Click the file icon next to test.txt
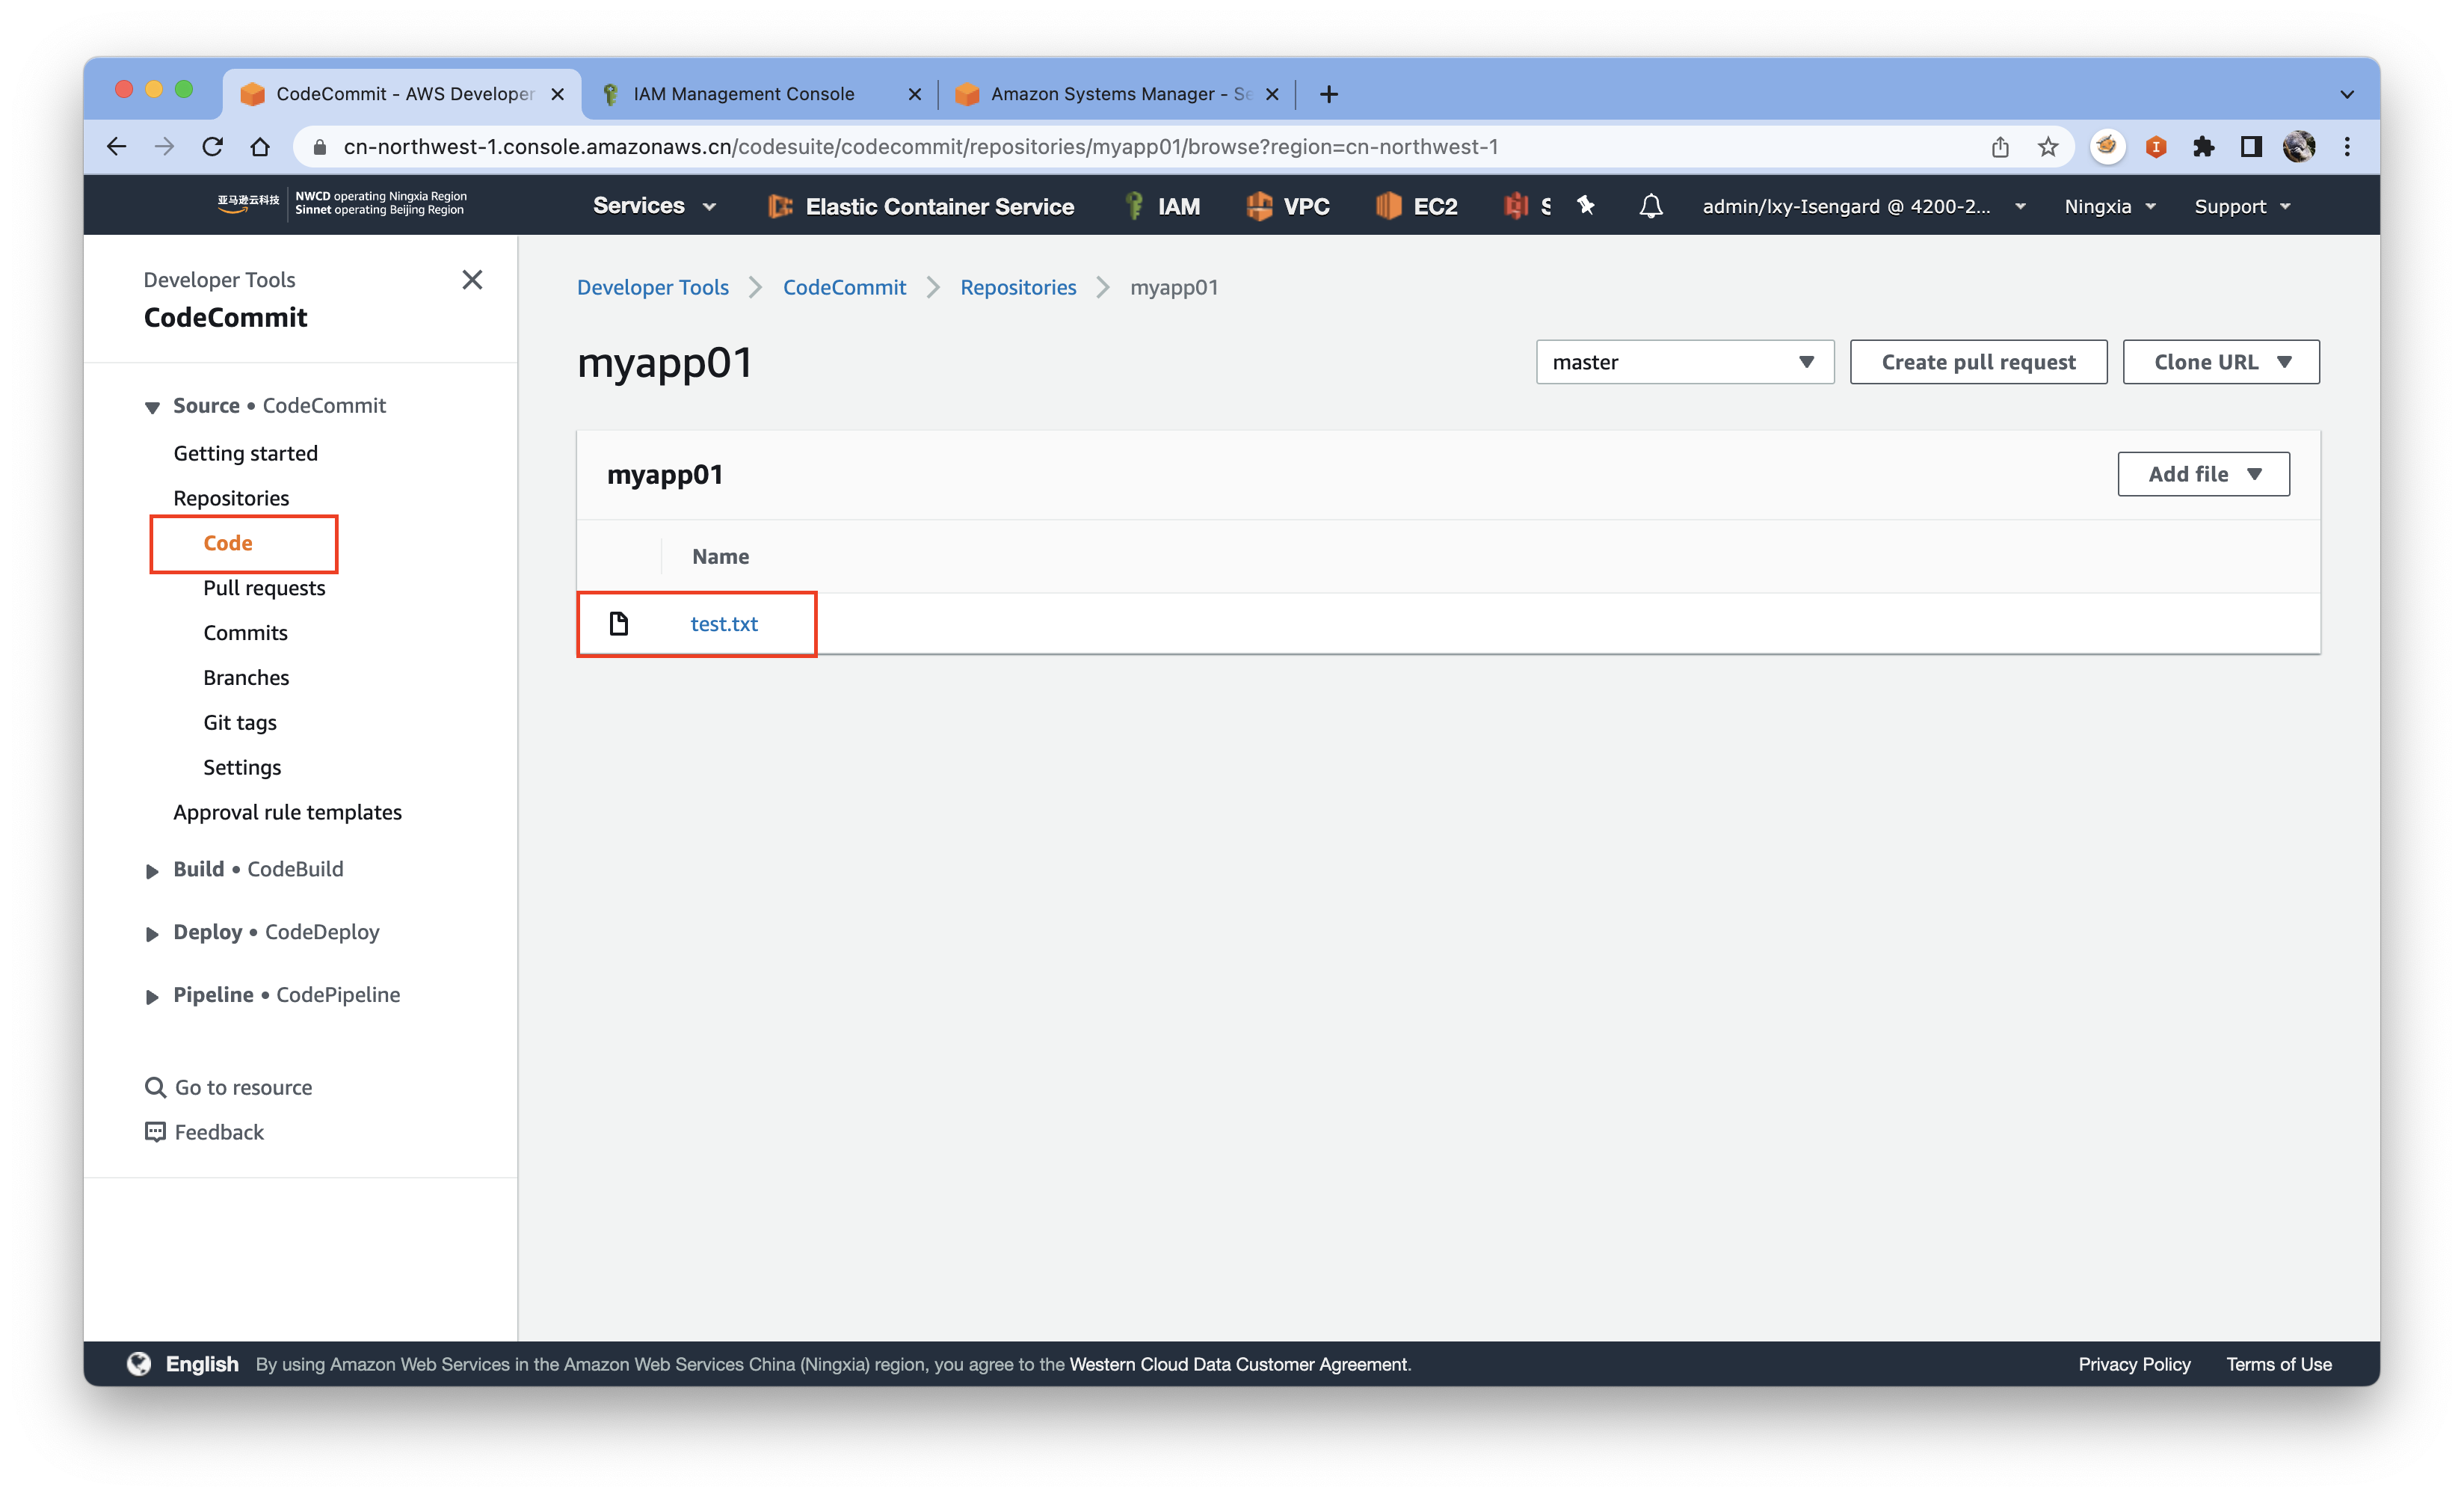 [619, 623]
